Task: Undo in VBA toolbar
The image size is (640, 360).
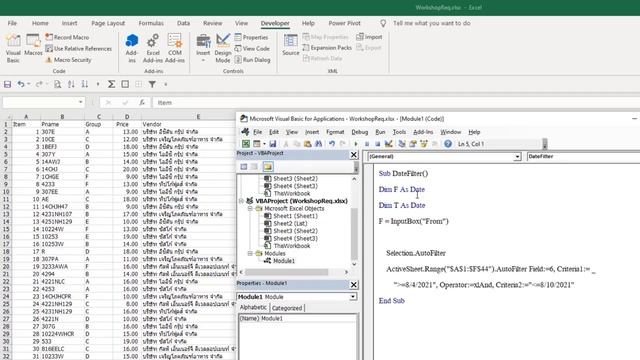Action: point(332,144)
